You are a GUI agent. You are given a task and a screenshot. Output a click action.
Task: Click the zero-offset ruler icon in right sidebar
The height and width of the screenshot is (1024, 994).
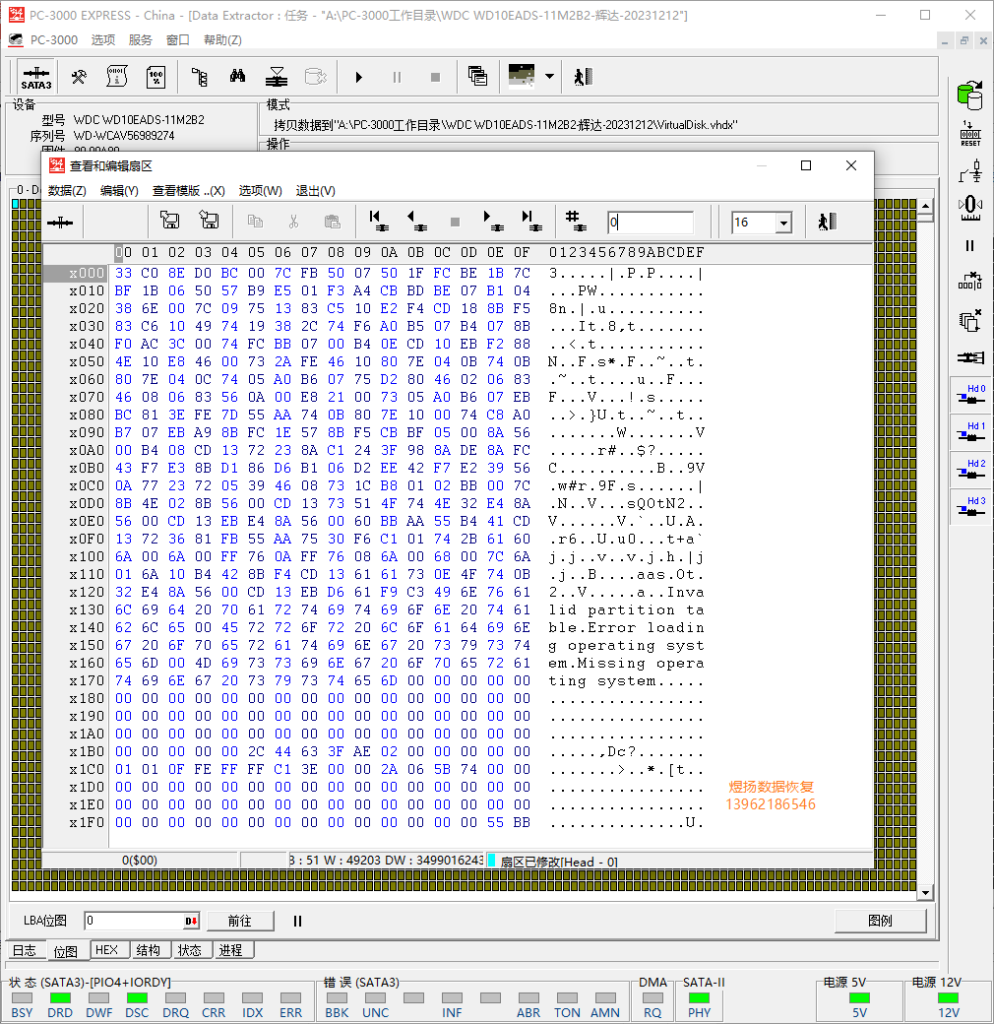(970, 208)
